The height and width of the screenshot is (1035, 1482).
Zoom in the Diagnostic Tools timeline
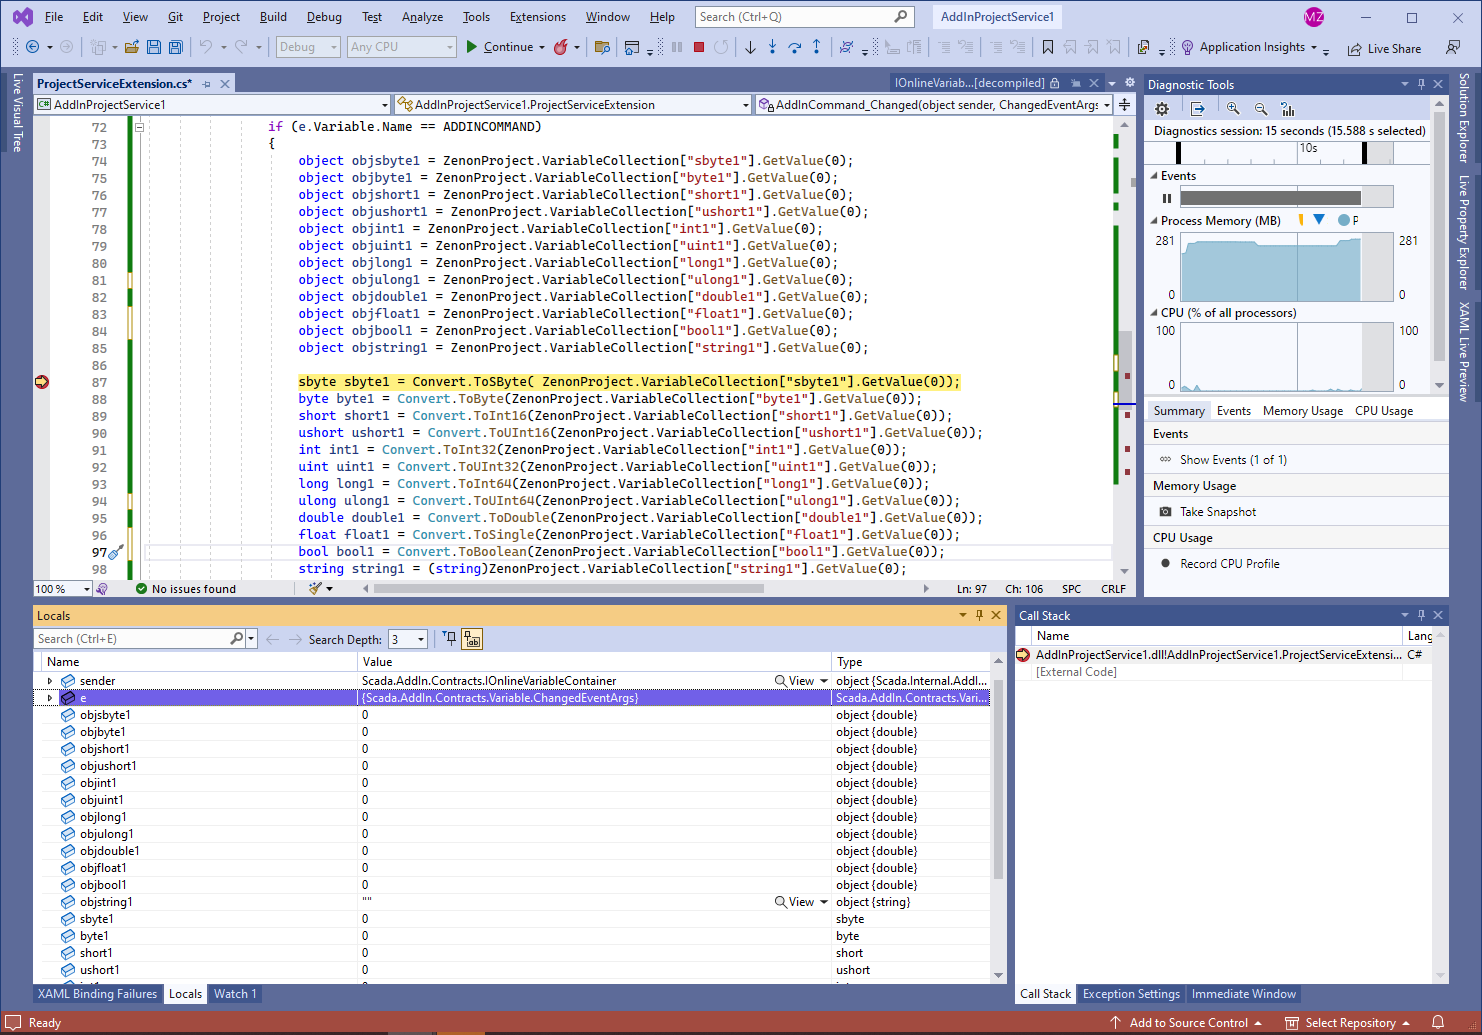tap(1233, 109)
